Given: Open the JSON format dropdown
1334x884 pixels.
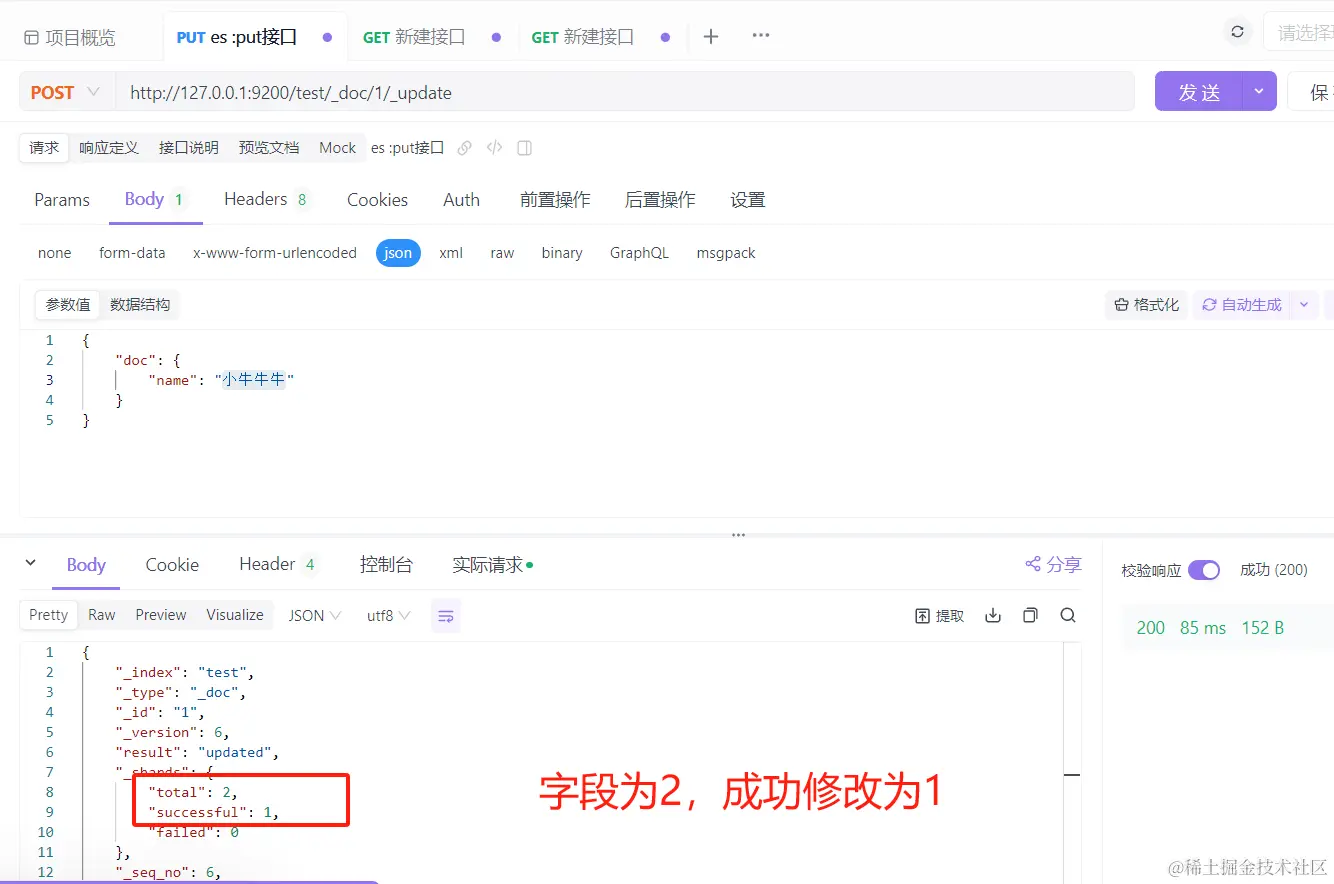Looking at the screenshot, I should point(315,615).
